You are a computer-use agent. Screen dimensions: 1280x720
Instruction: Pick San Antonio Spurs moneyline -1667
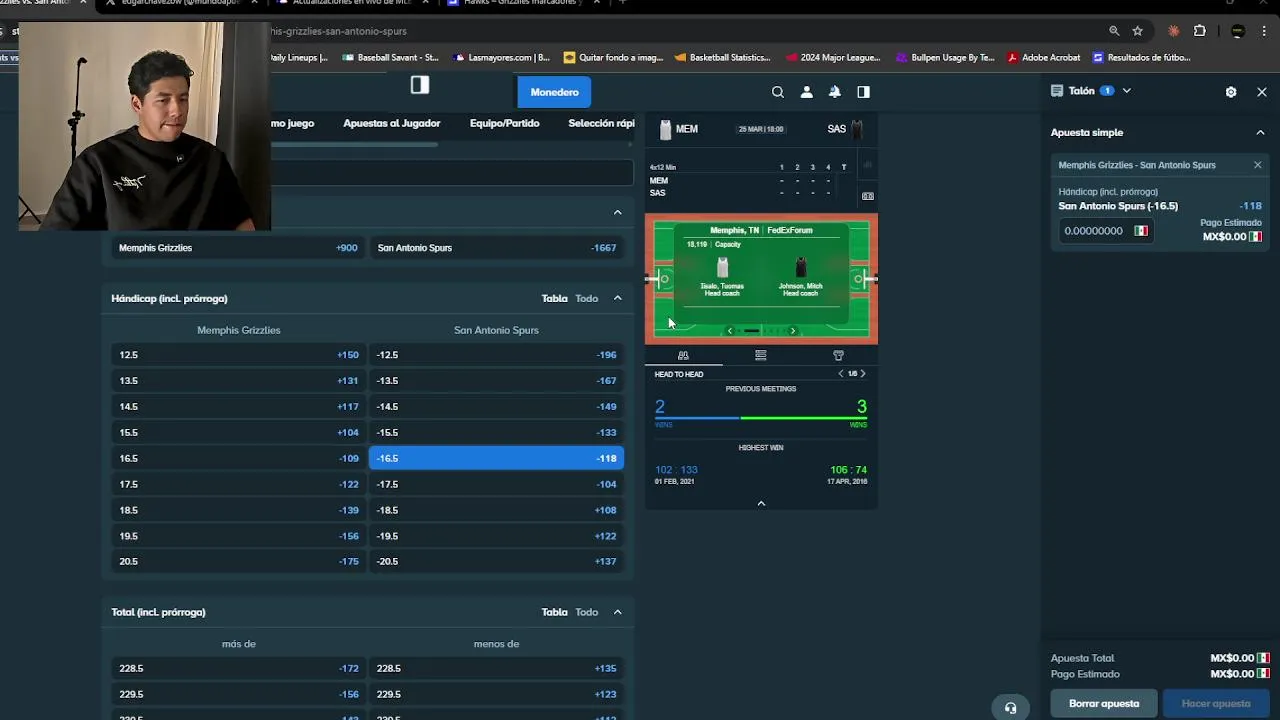coord(496,248)
